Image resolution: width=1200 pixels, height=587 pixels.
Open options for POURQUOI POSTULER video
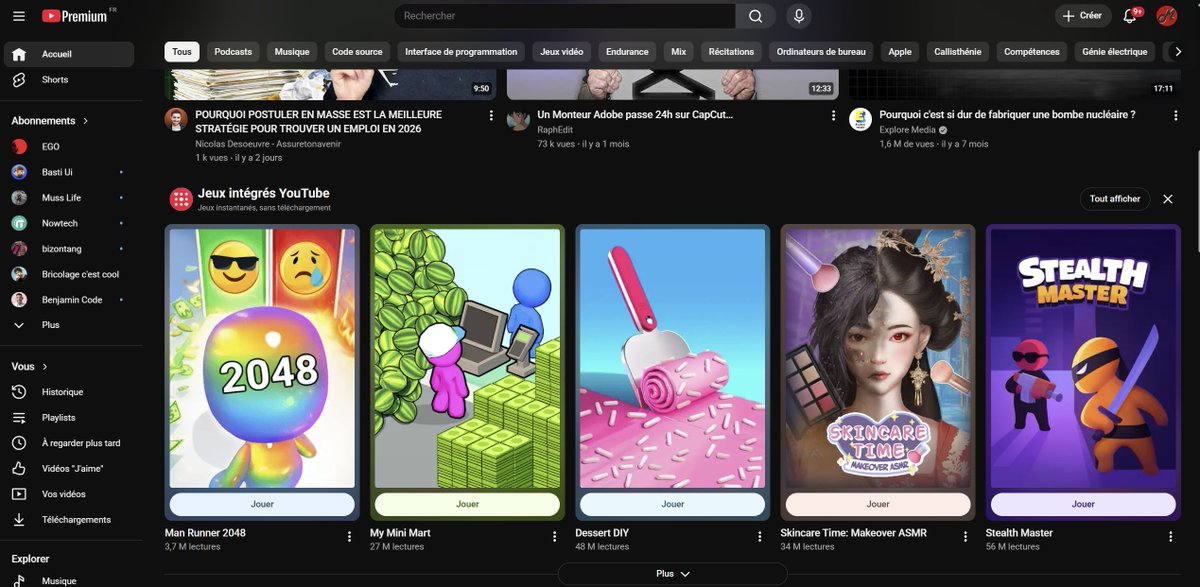[x=491, y=116]
